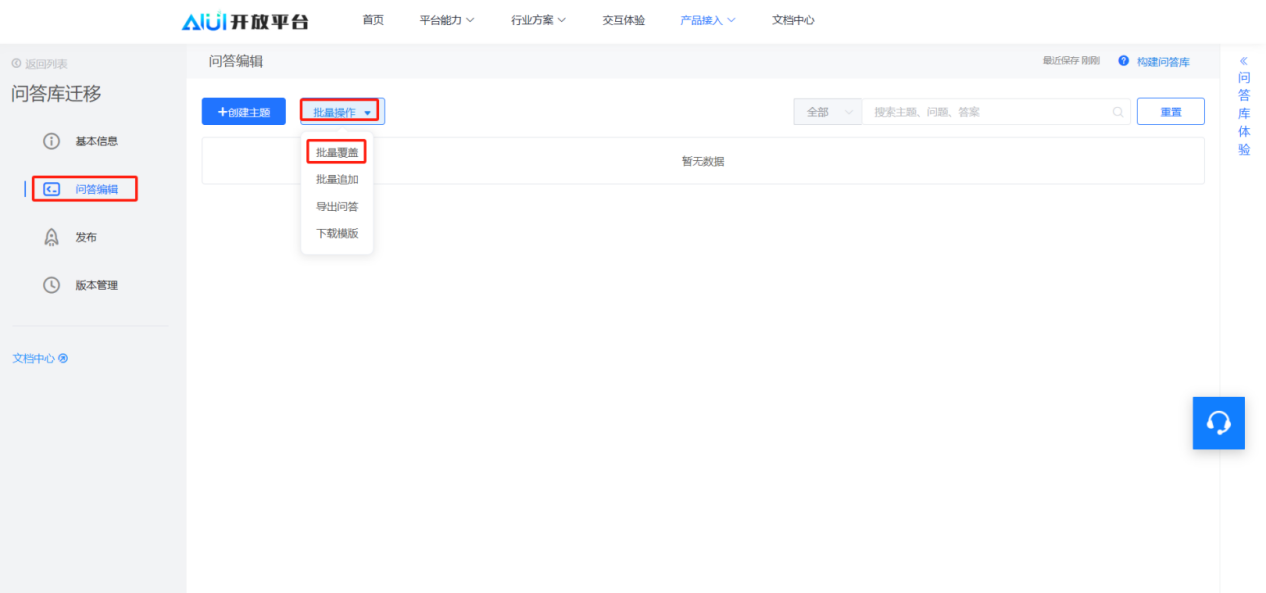Viewport: 1266px width, 593px height.
Task: Select 批量覆盖 from the menu
Action: point(337,152)
